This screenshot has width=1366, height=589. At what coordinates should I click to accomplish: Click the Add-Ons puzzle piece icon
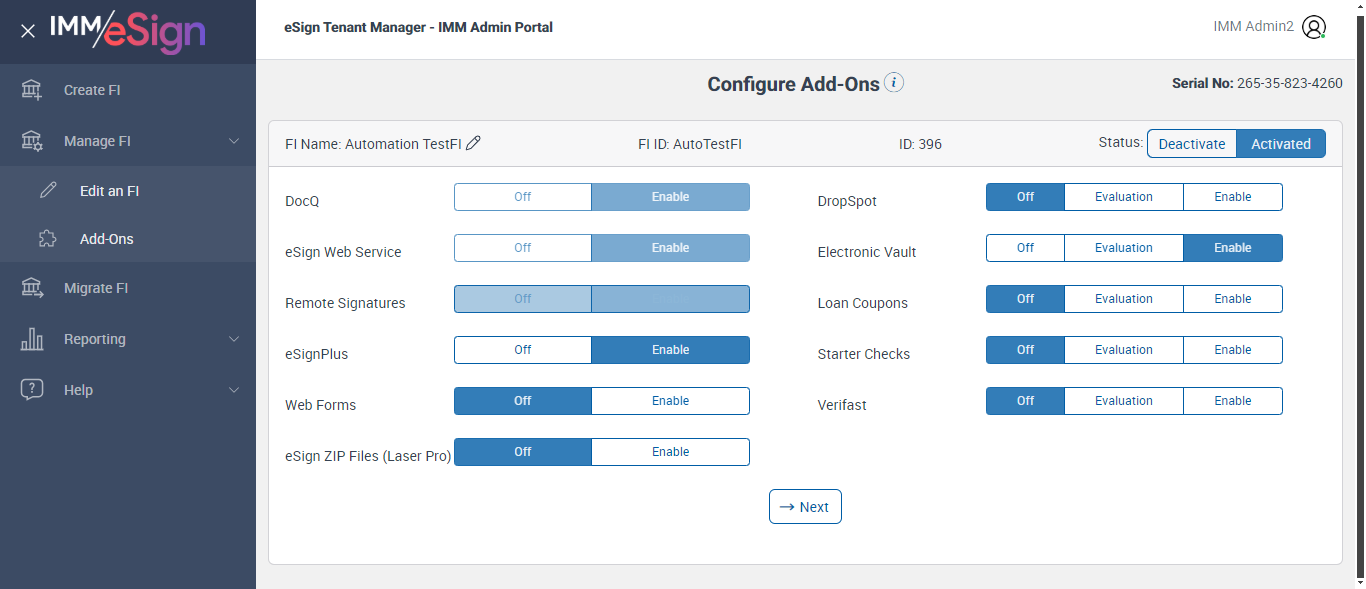pos(48,239)
